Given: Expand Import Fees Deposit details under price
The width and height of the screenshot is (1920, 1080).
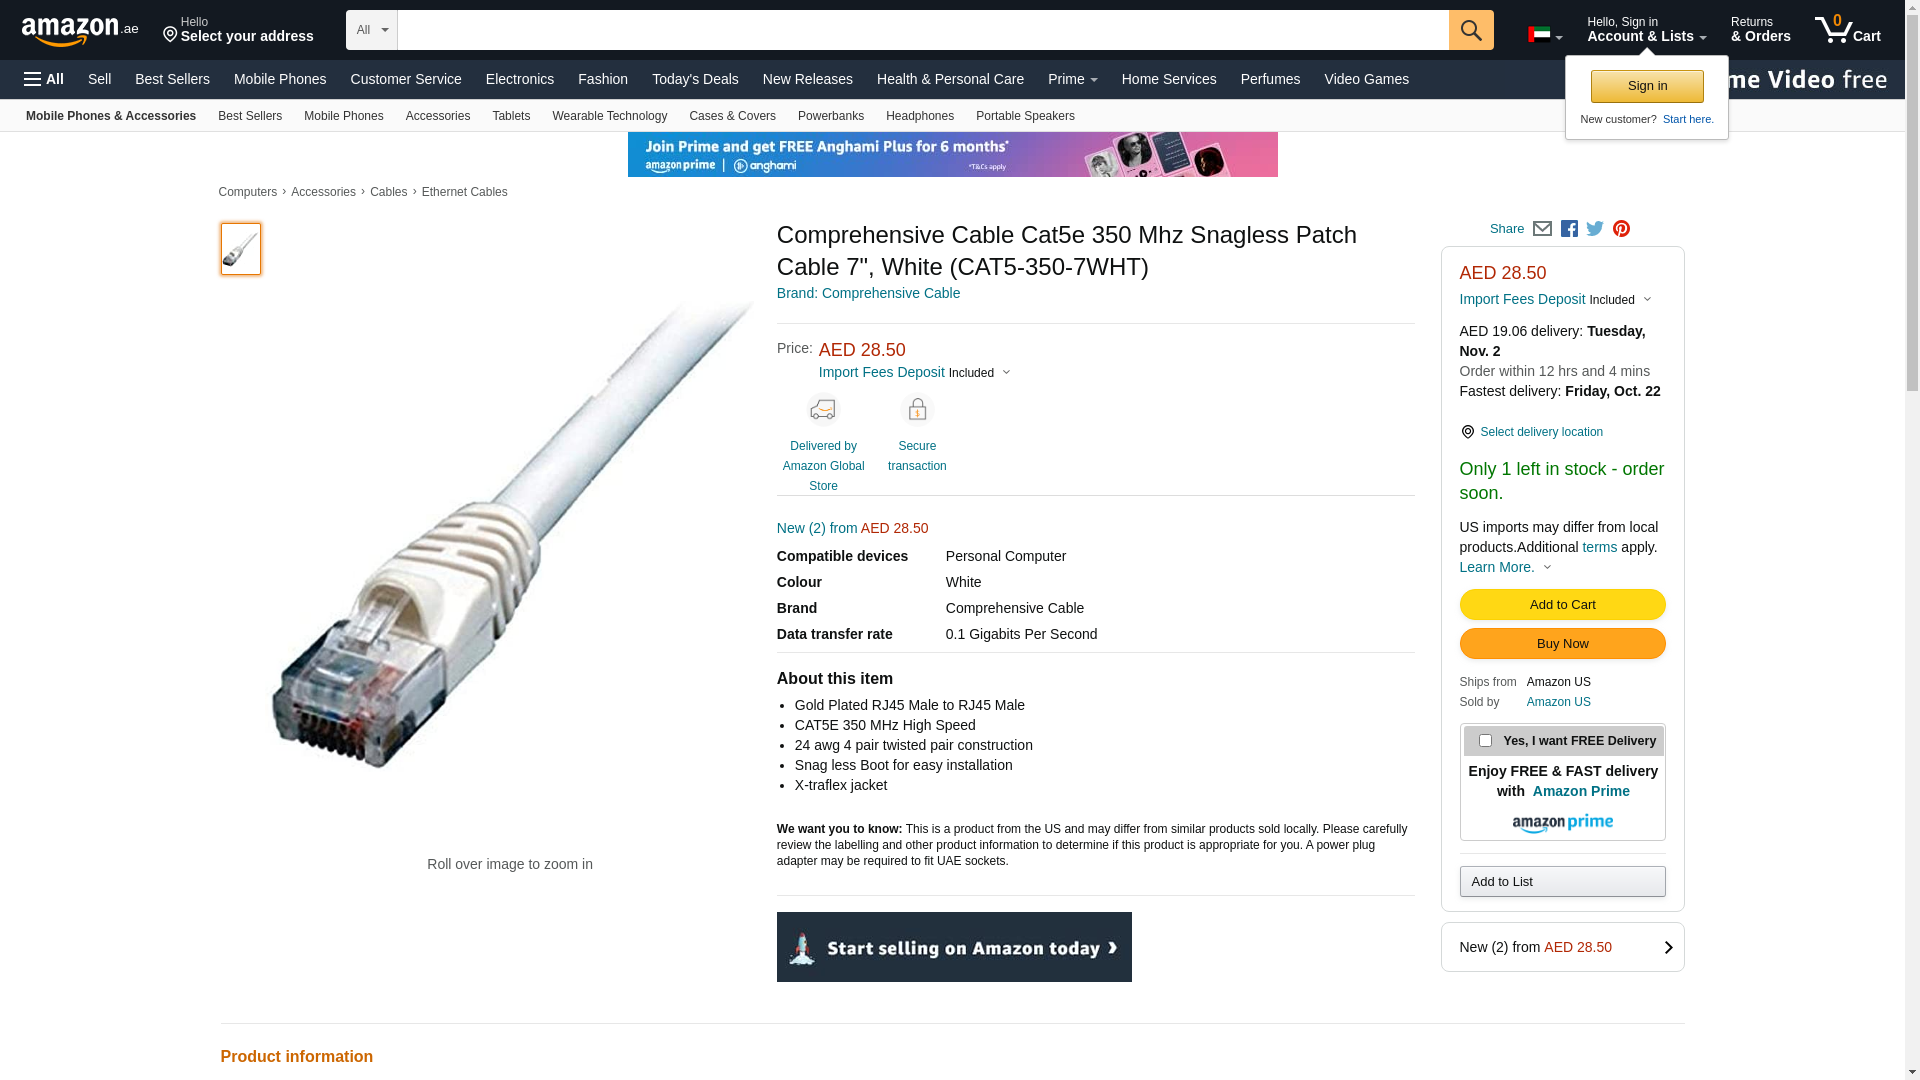Looking at the screenshot, I should (915, 372).
